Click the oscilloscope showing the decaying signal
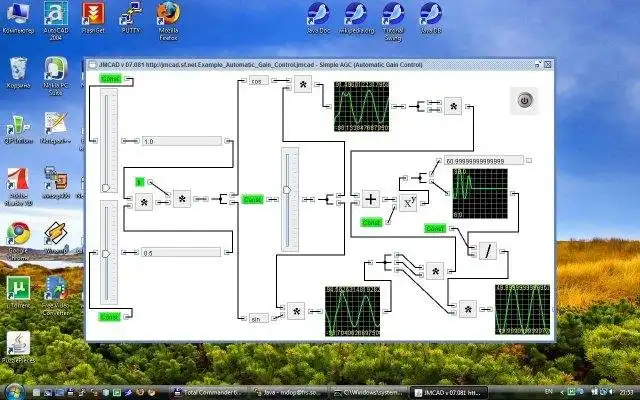The height and width of the screenshot is (400, 640). coord(480,193)
